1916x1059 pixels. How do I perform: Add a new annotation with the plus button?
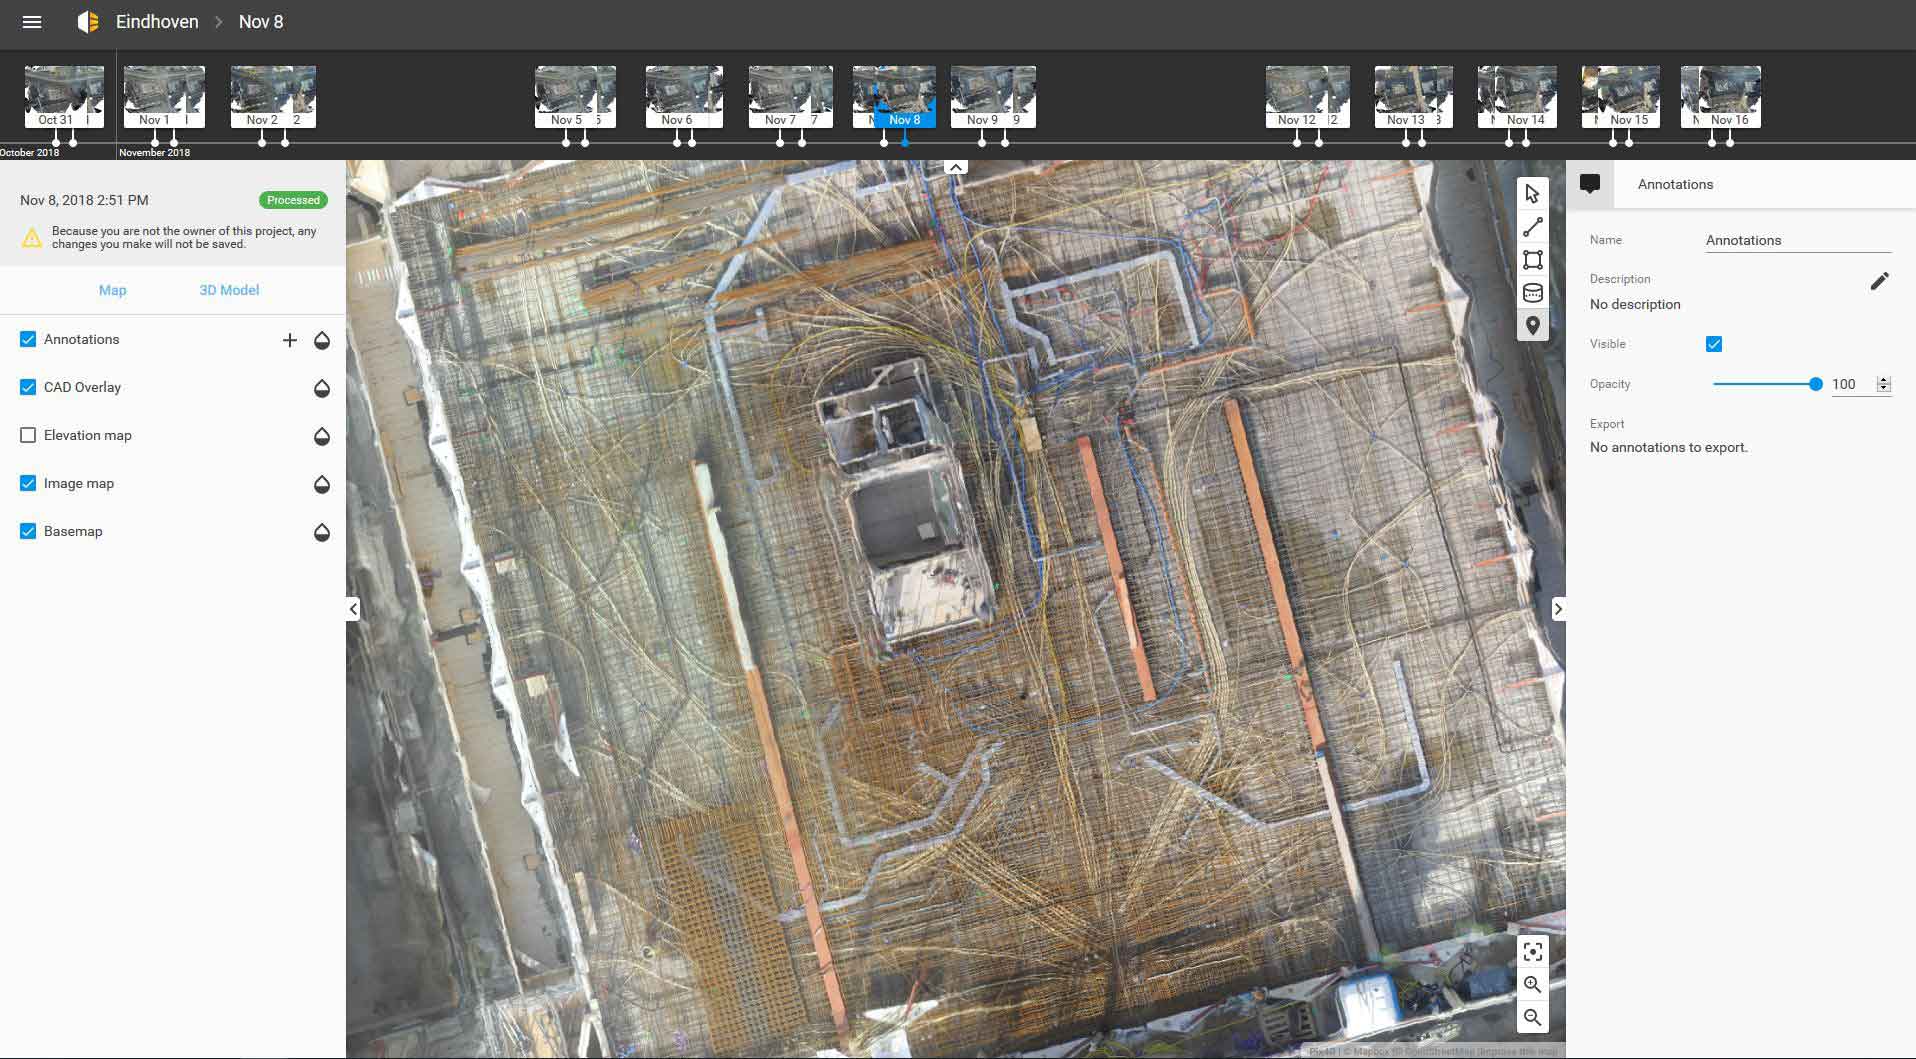(290, 340)
